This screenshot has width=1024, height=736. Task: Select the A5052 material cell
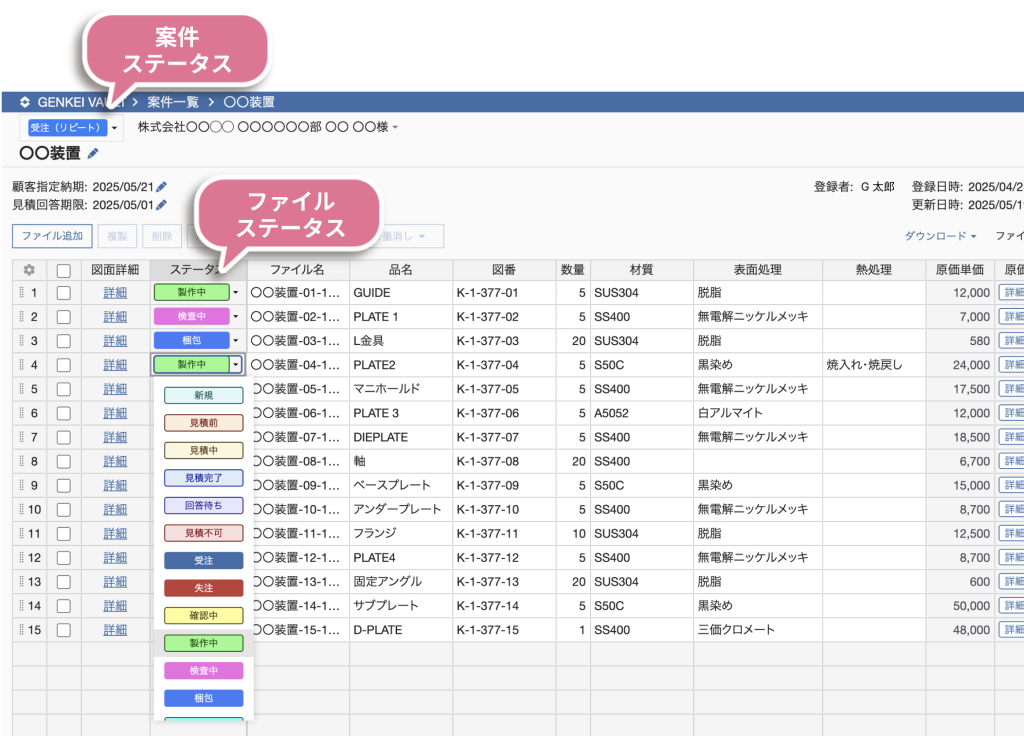[642, 413]
